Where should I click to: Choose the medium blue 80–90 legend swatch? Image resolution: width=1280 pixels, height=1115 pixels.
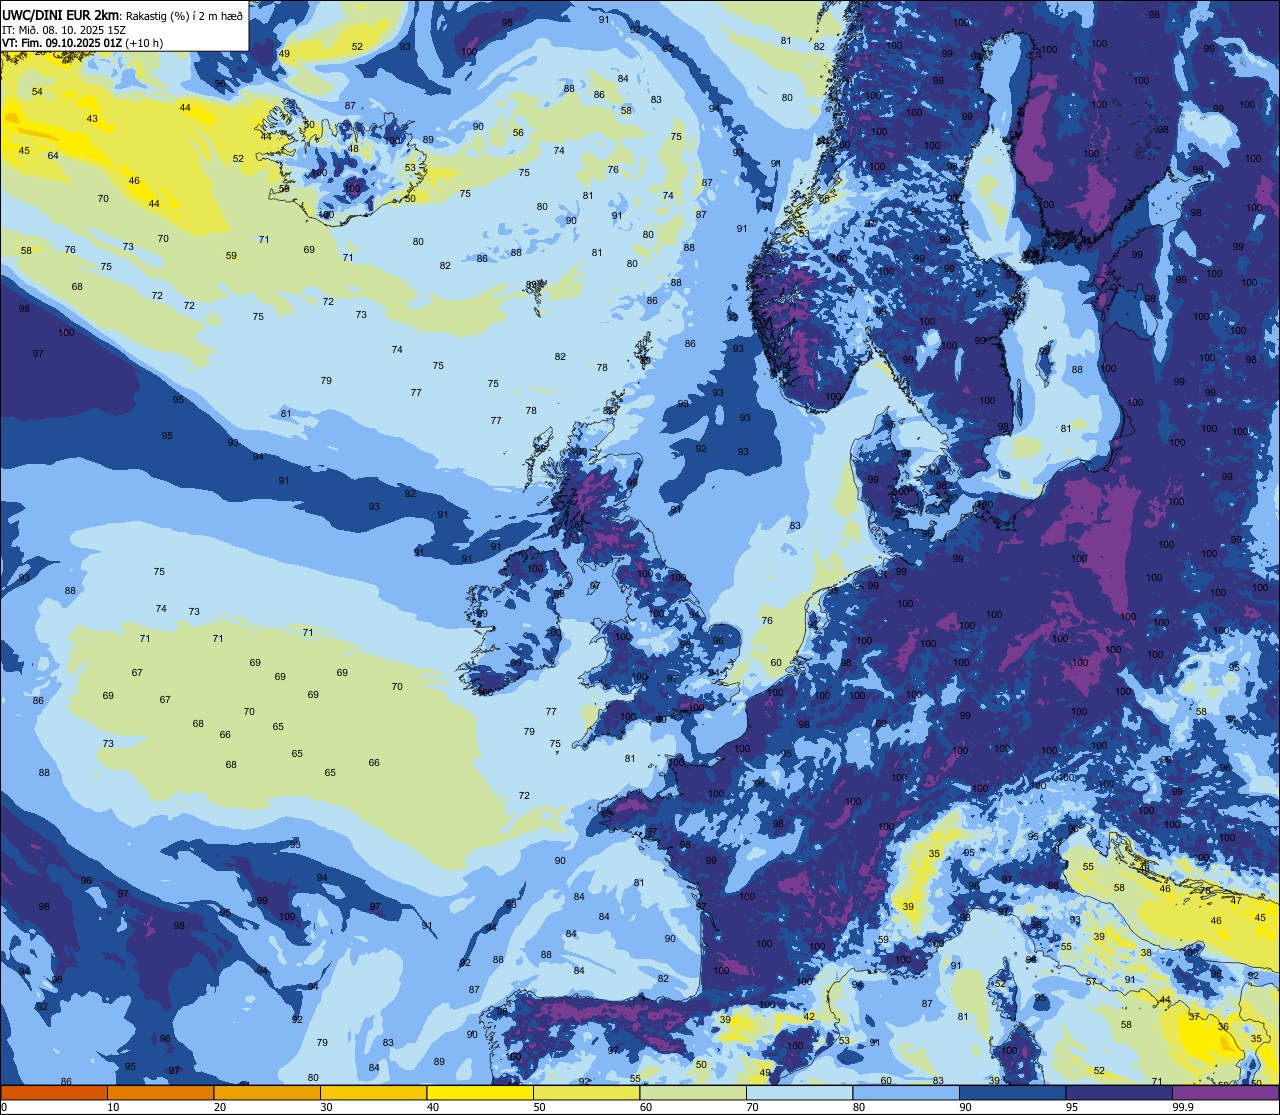906,1092
